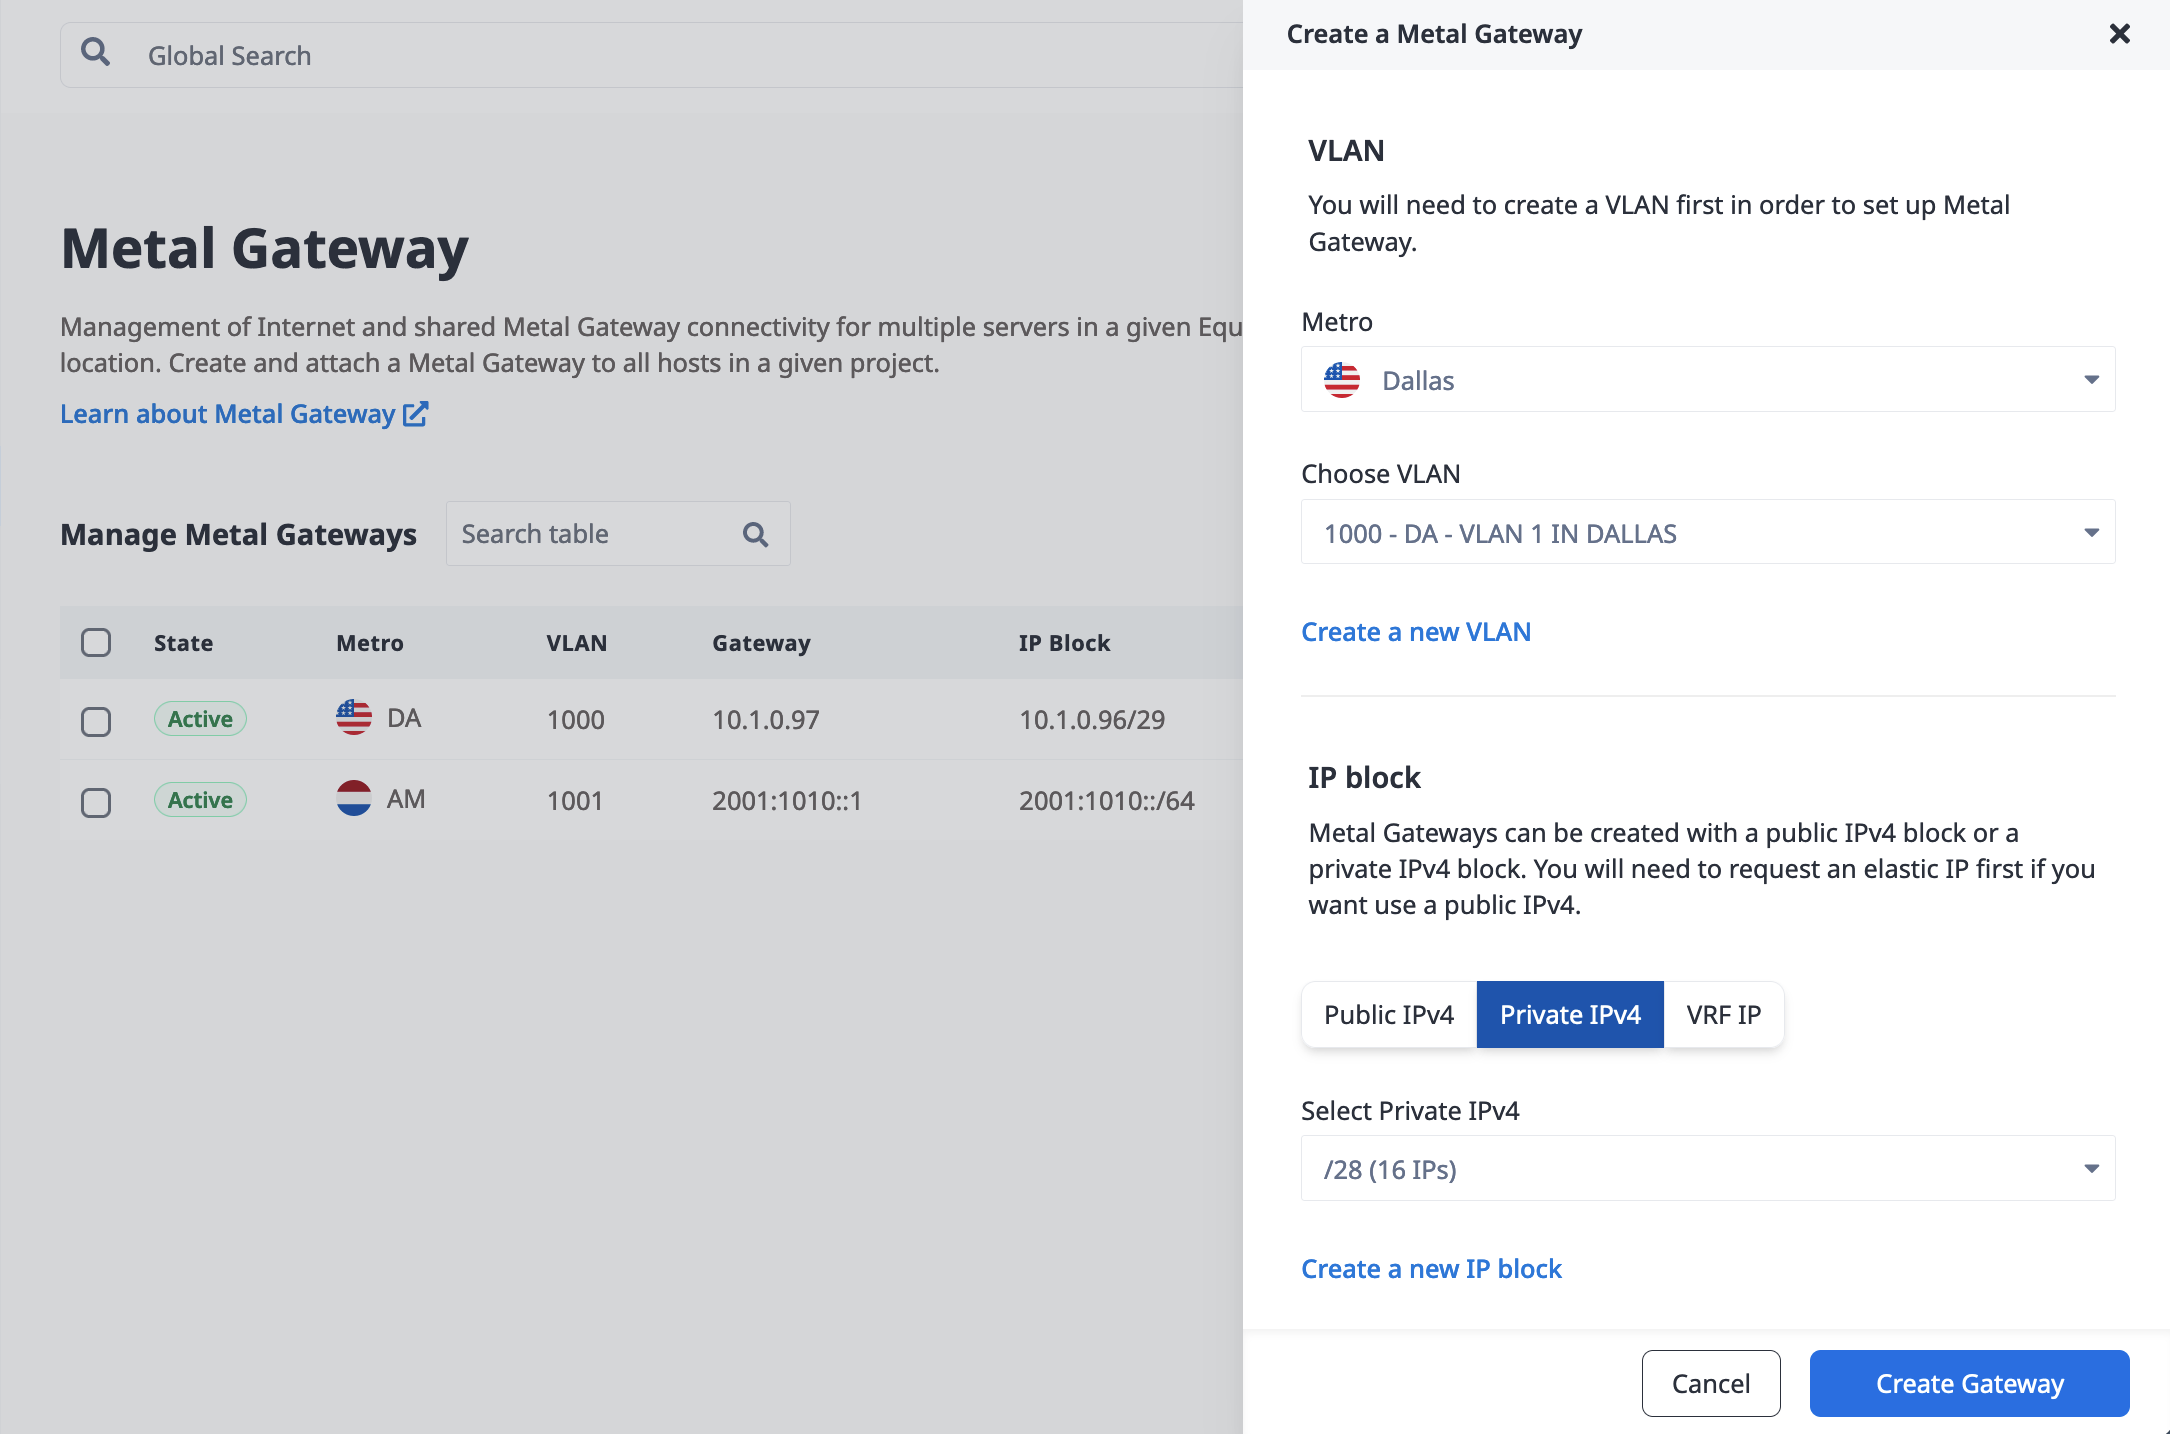
Task: Click the VLAN value 1000 in the table
Action: coord(576,720)
